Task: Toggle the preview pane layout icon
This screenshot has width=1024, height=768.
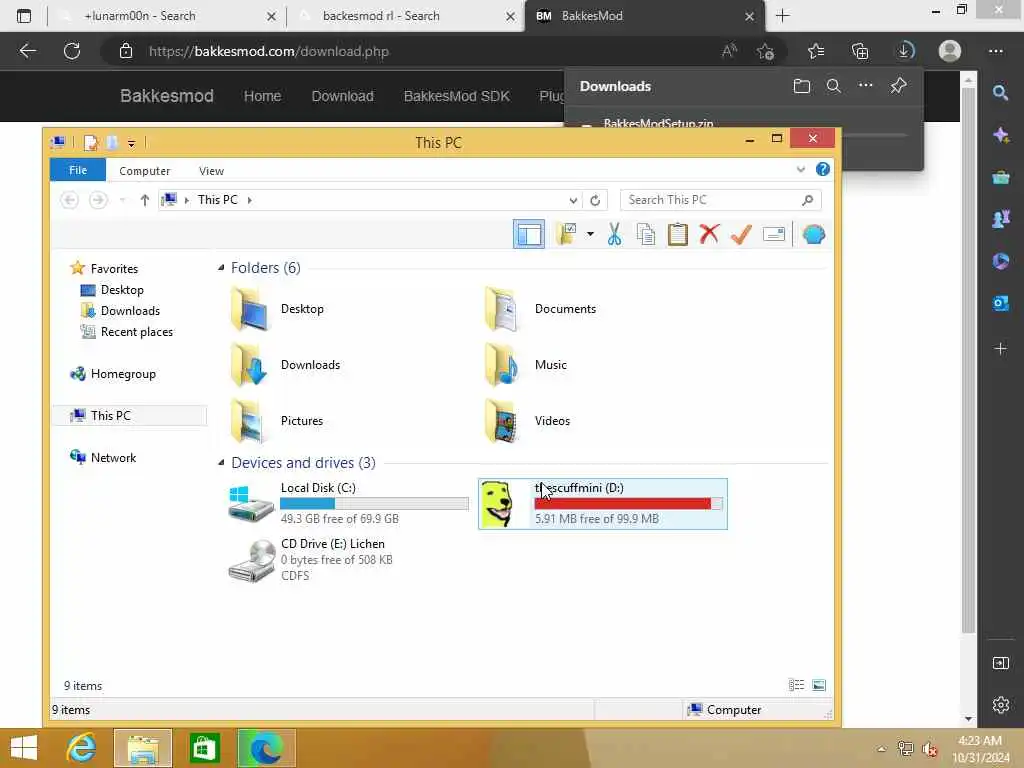Action: pyautogui.click(x=528, y=234)
